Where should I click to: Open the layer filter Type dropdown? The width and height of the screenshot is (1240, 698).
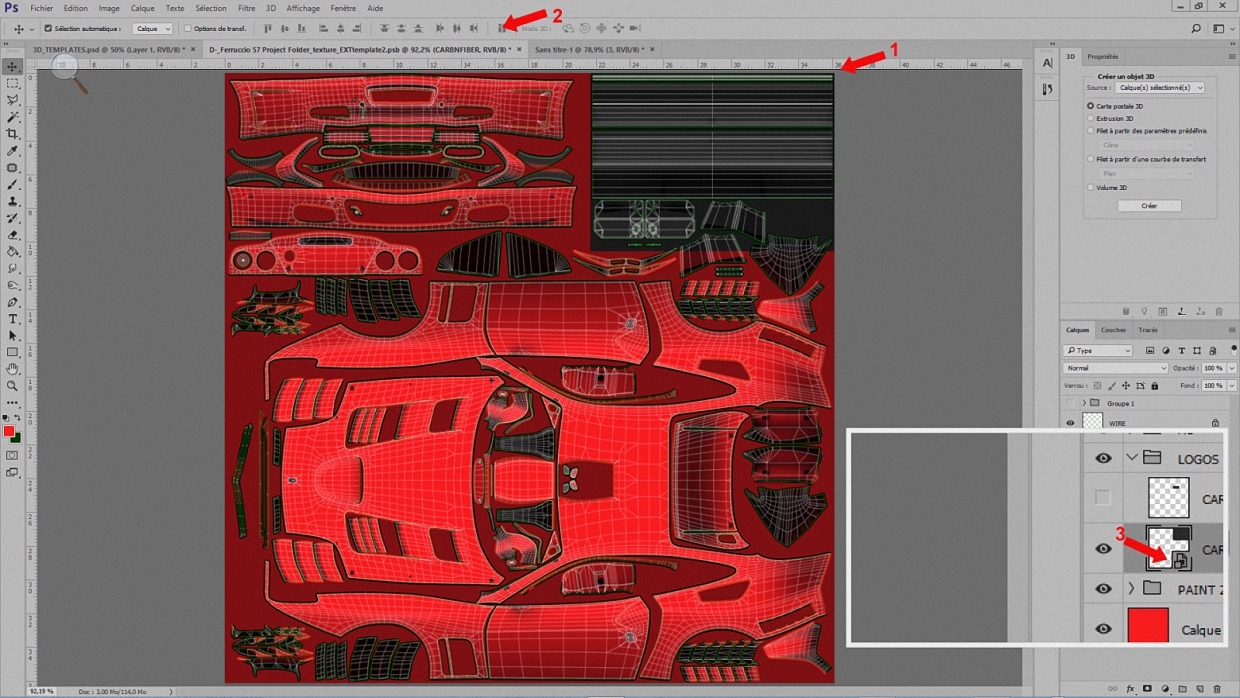tap(1098, 351)
